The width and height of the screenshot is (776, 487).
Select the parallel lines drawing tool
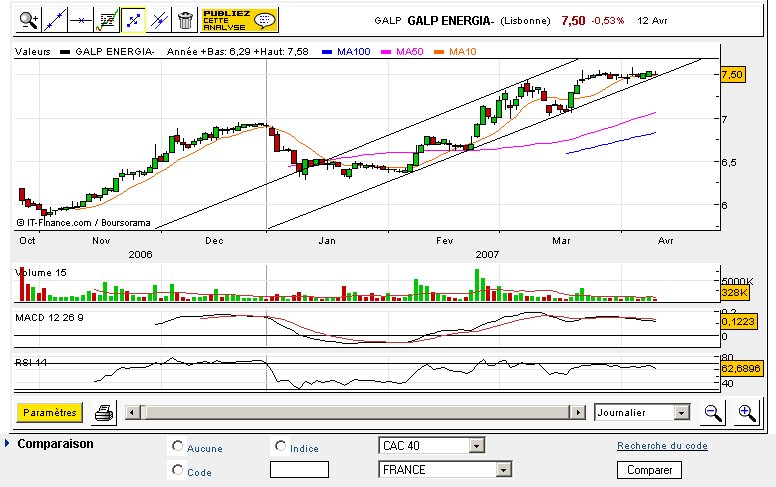pos(158,20)
